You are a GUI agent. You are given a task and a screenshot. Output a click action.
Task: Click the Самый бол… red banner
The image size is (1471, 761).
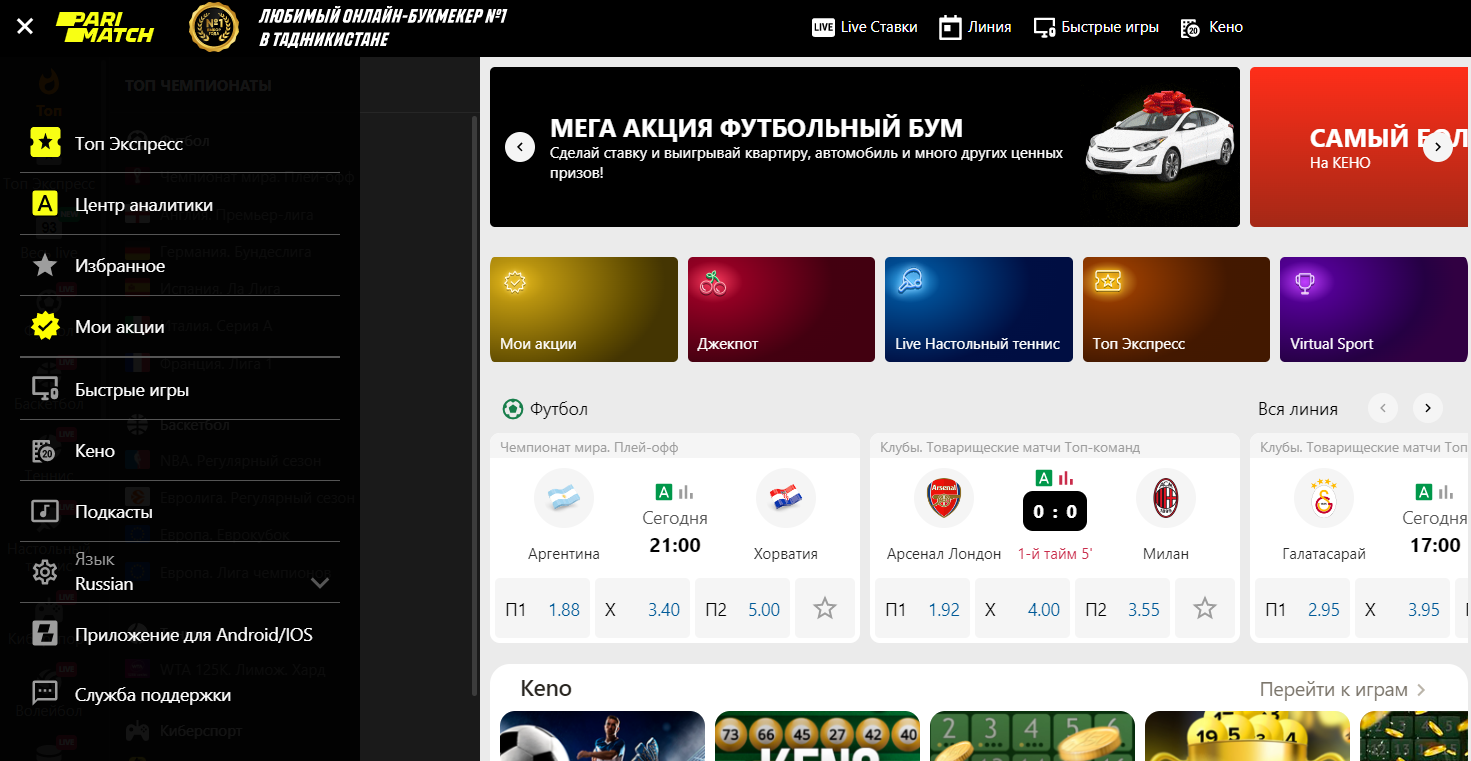1360,147
